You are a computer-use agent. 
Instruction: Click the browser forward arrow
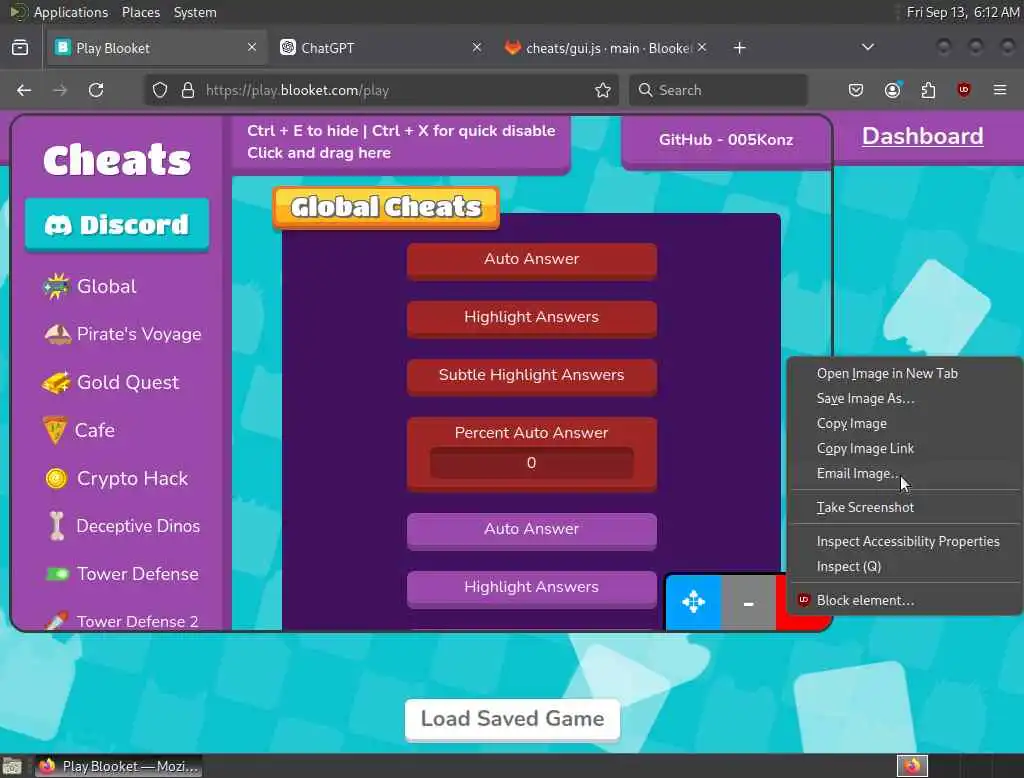60,90
